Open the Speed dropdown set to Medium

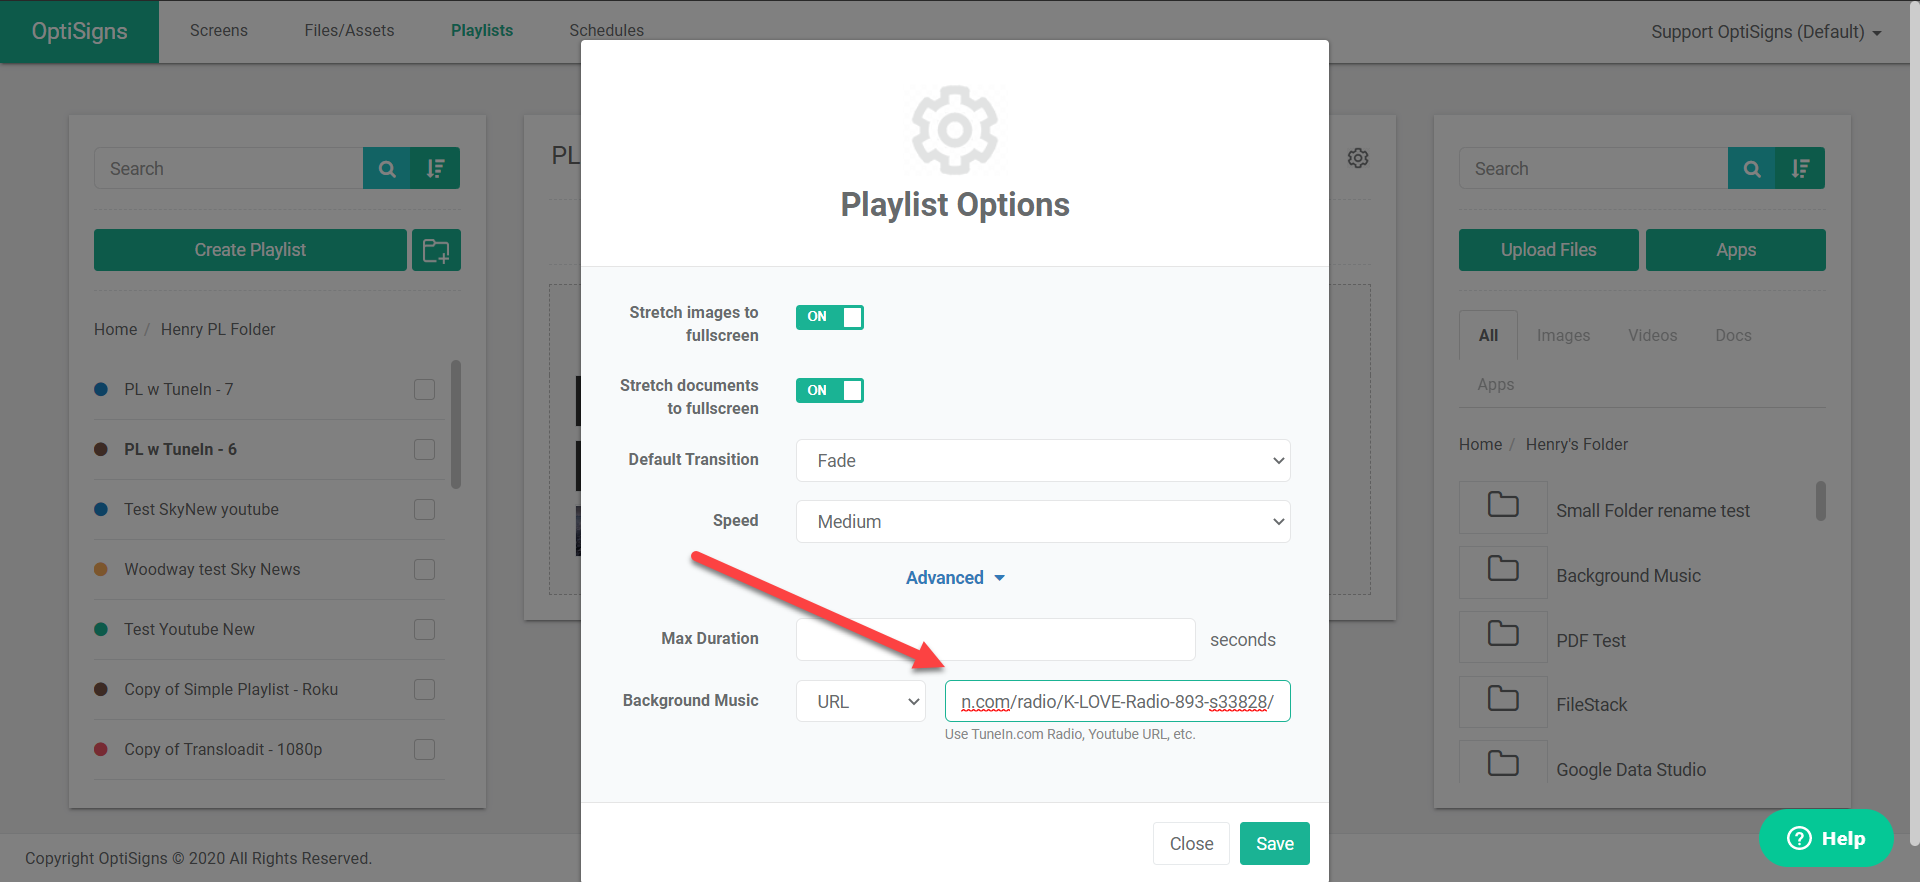click(x=1042, y=522)
